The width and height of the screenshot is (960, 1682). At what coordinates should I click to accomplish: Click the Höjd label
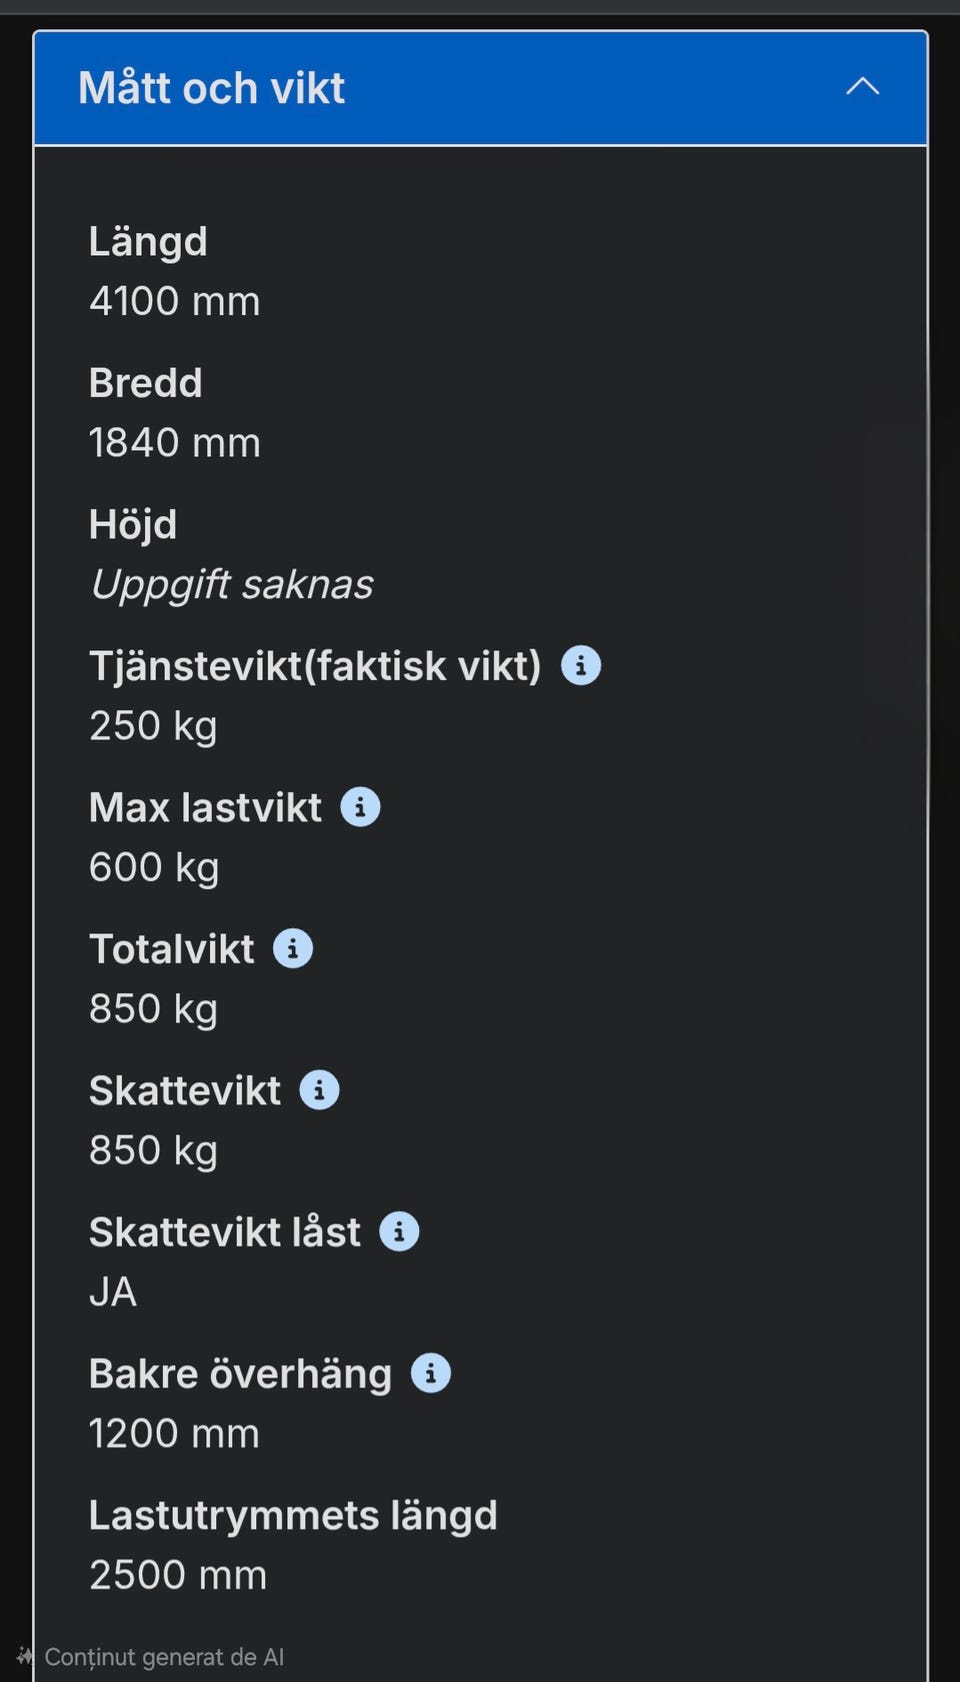coord(133,525)
